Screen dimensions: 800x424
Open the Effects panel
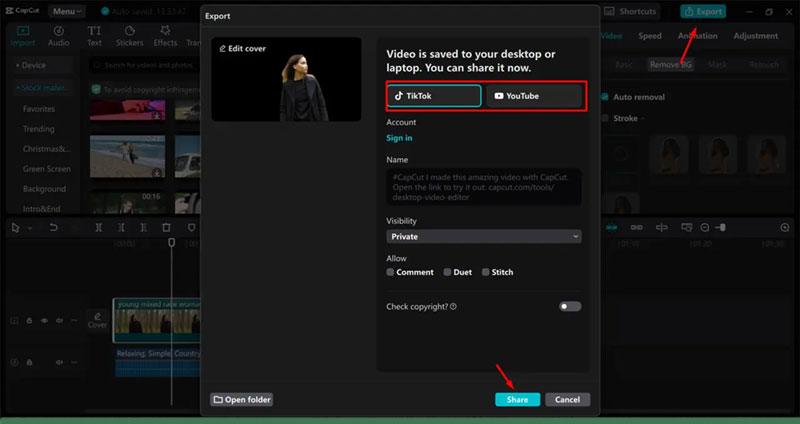tap(165, 37)
